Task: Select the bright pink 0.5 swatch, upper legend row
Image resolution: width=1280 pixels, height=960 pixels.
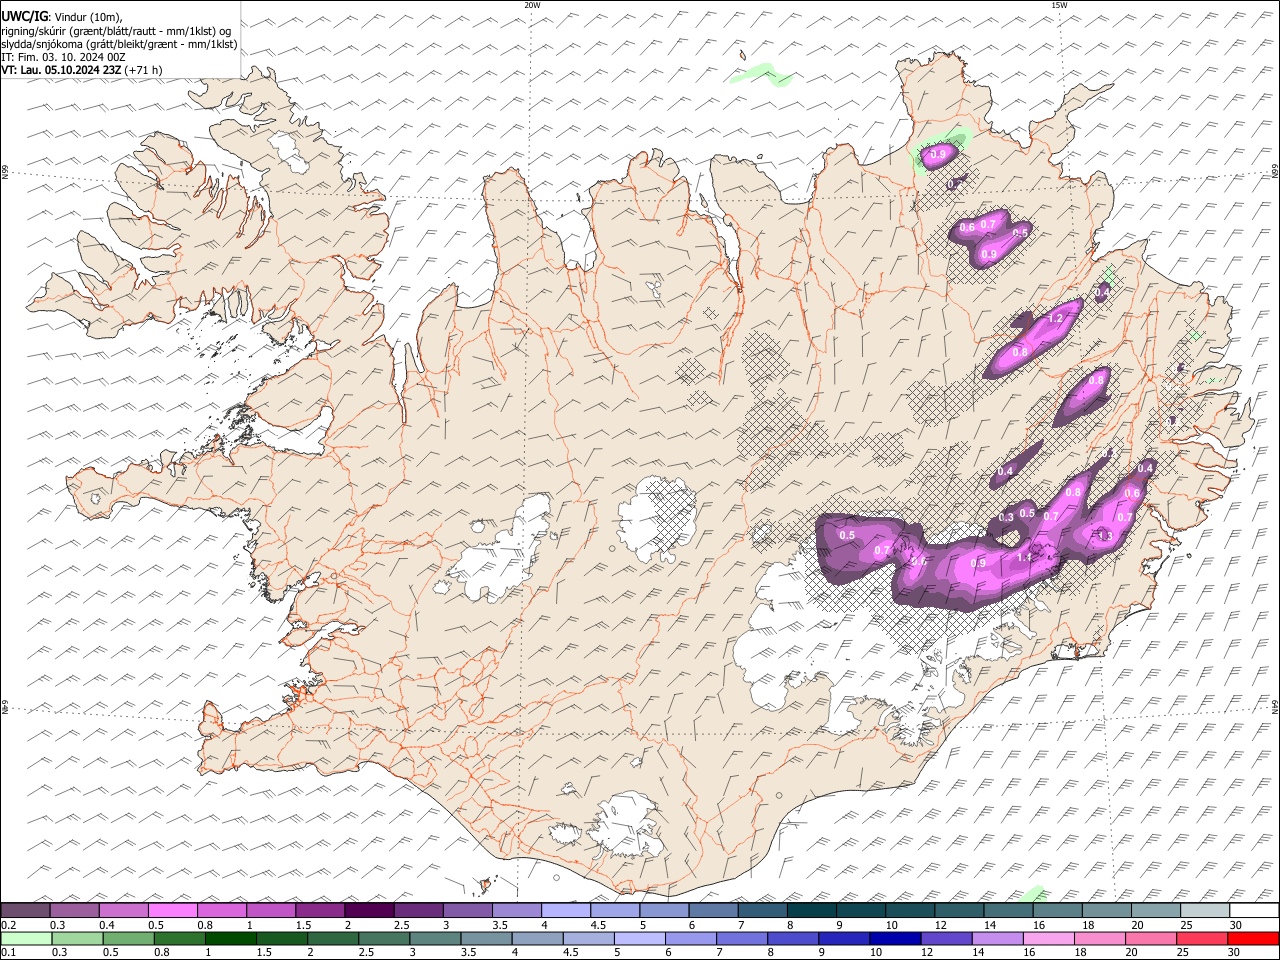Action: (173, 911)
